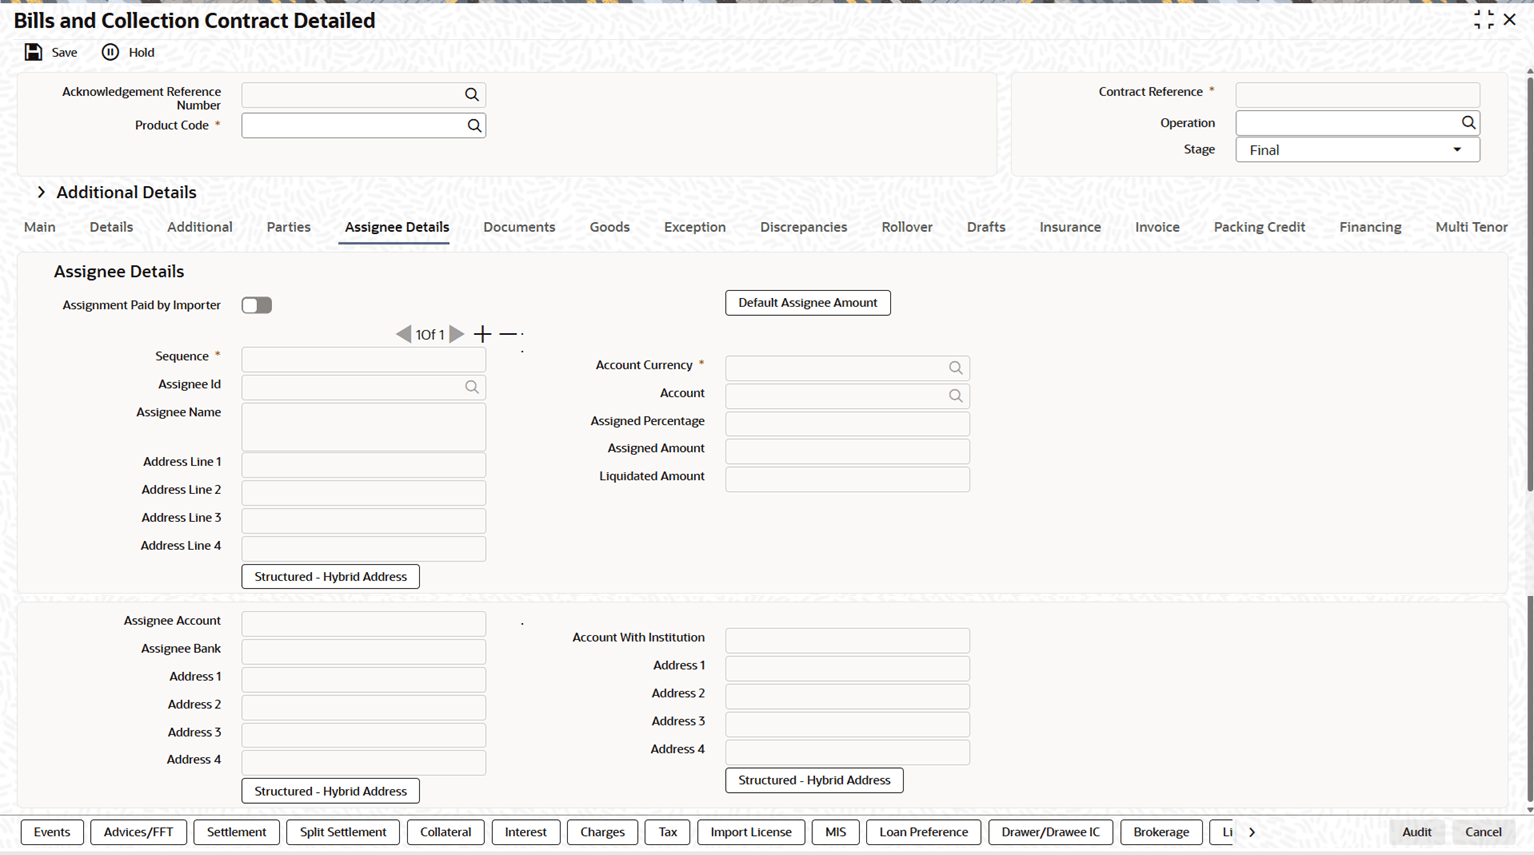Open the Insurance tab
The height and width of the screenshot is (855, 1534).
1070,227
